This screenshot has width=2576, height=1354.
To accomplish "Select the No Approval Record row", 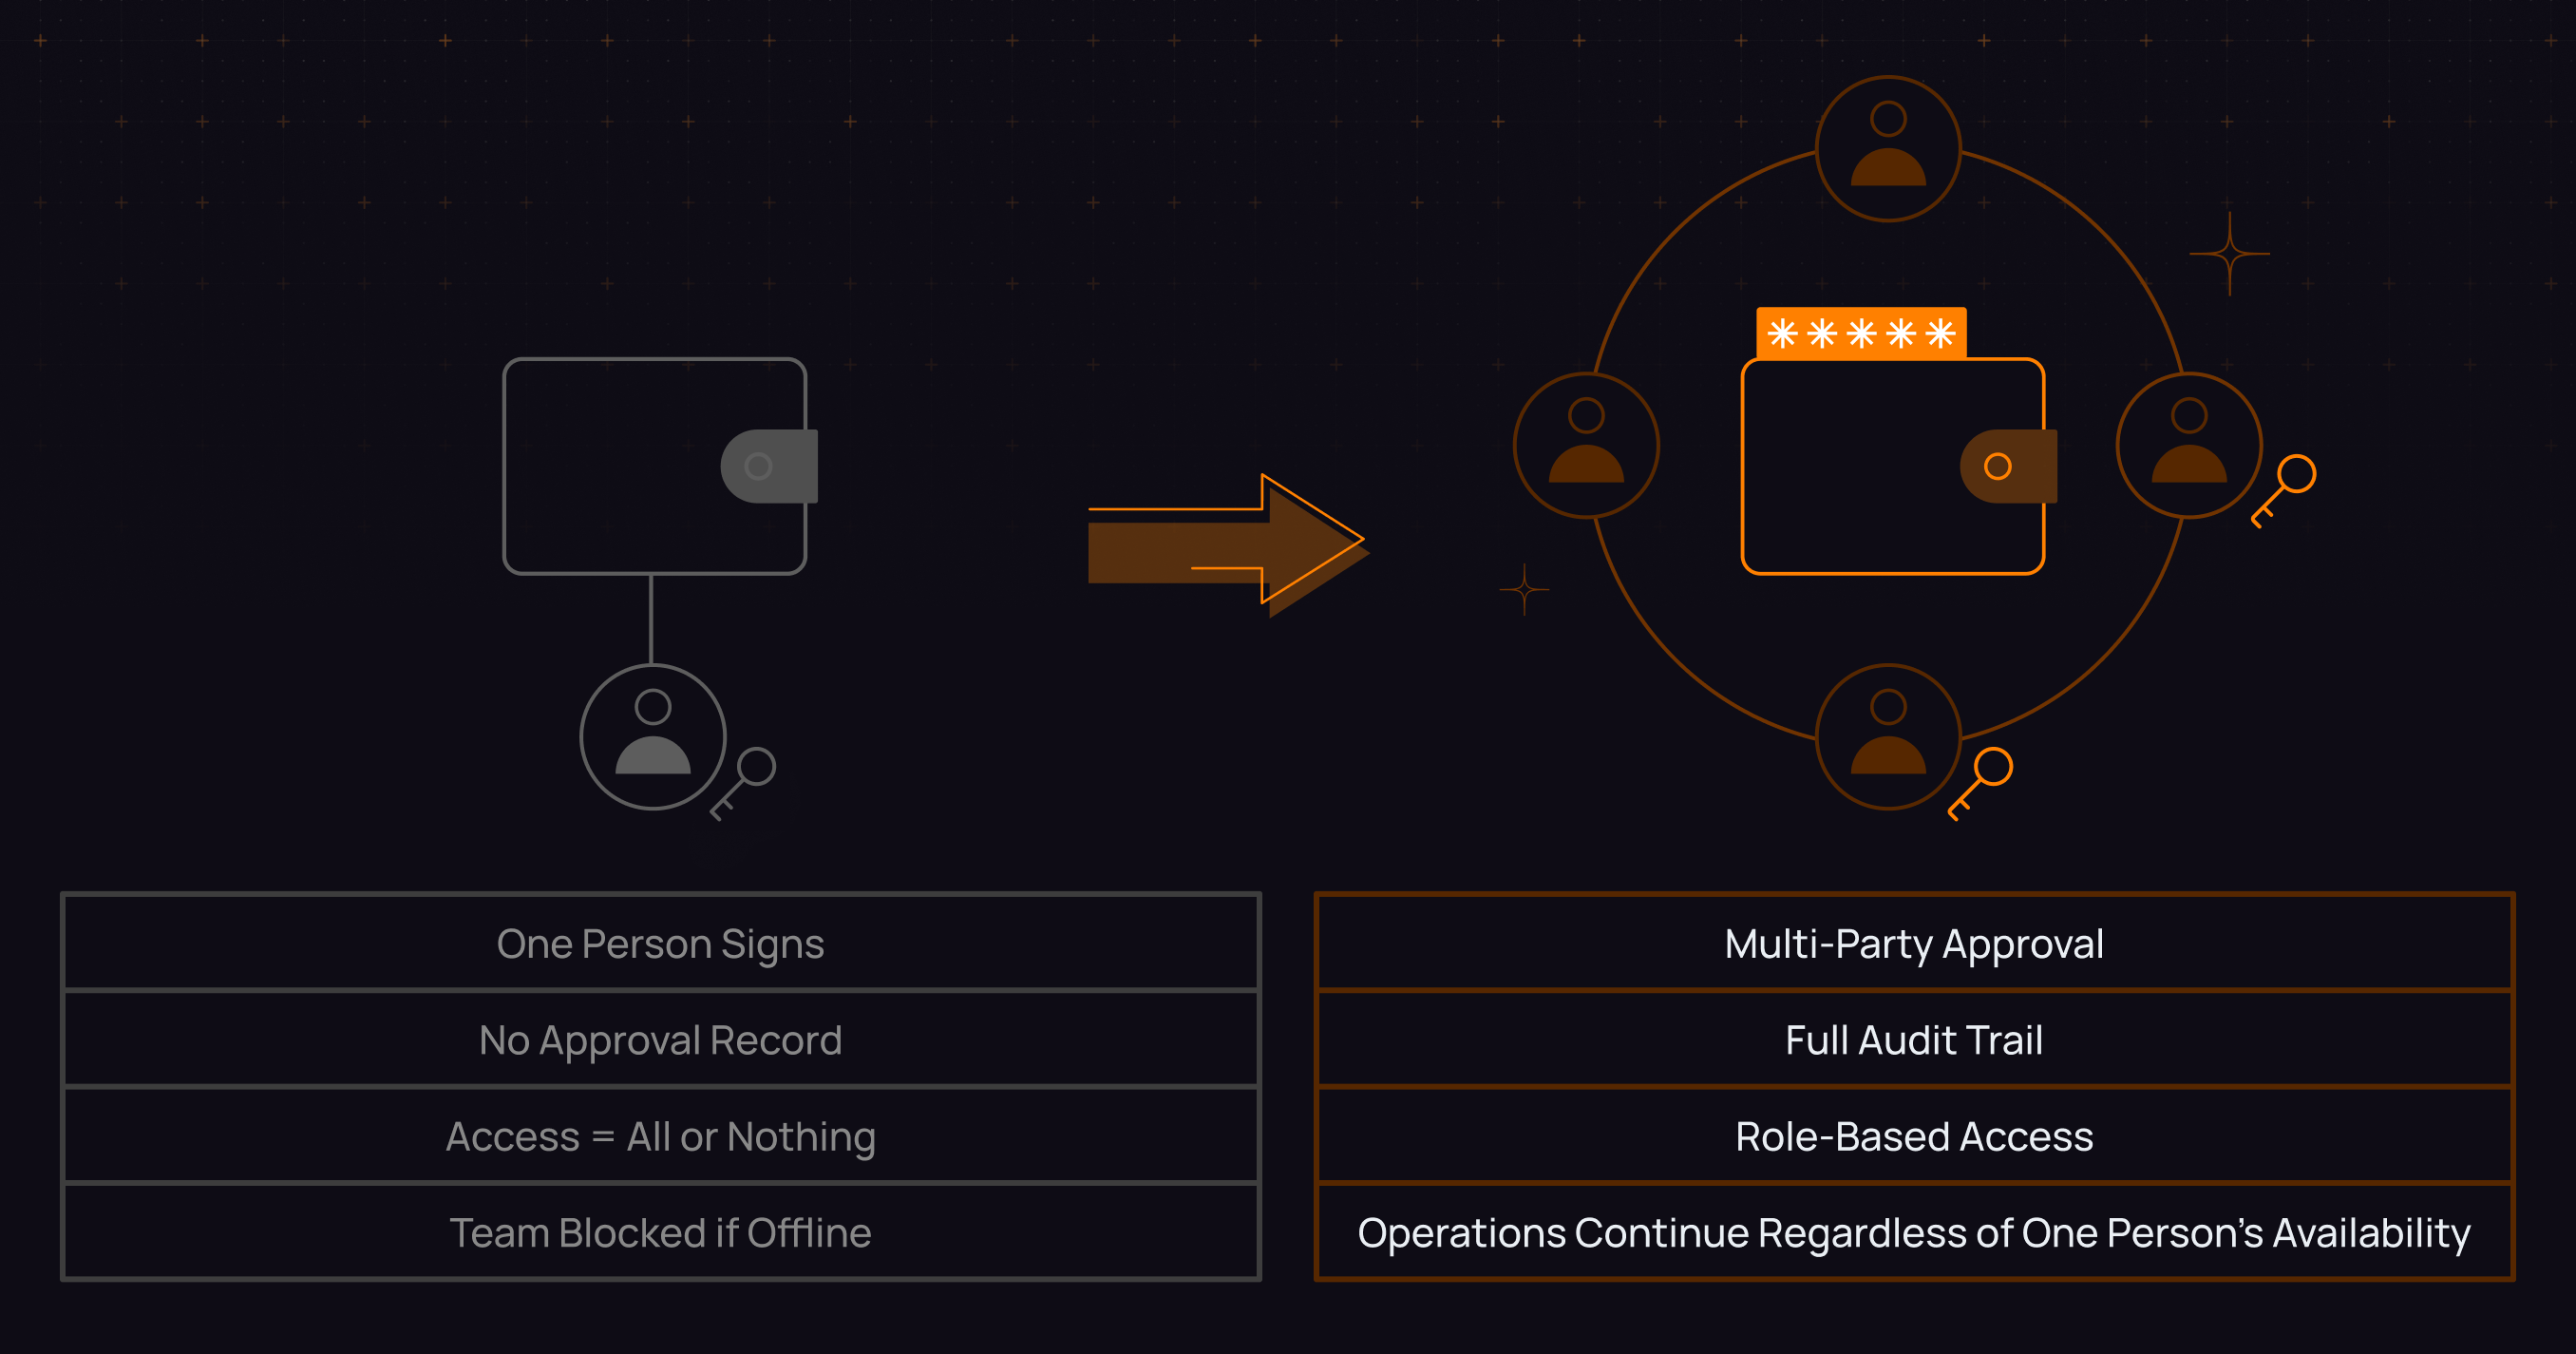I will (660, 1040).
